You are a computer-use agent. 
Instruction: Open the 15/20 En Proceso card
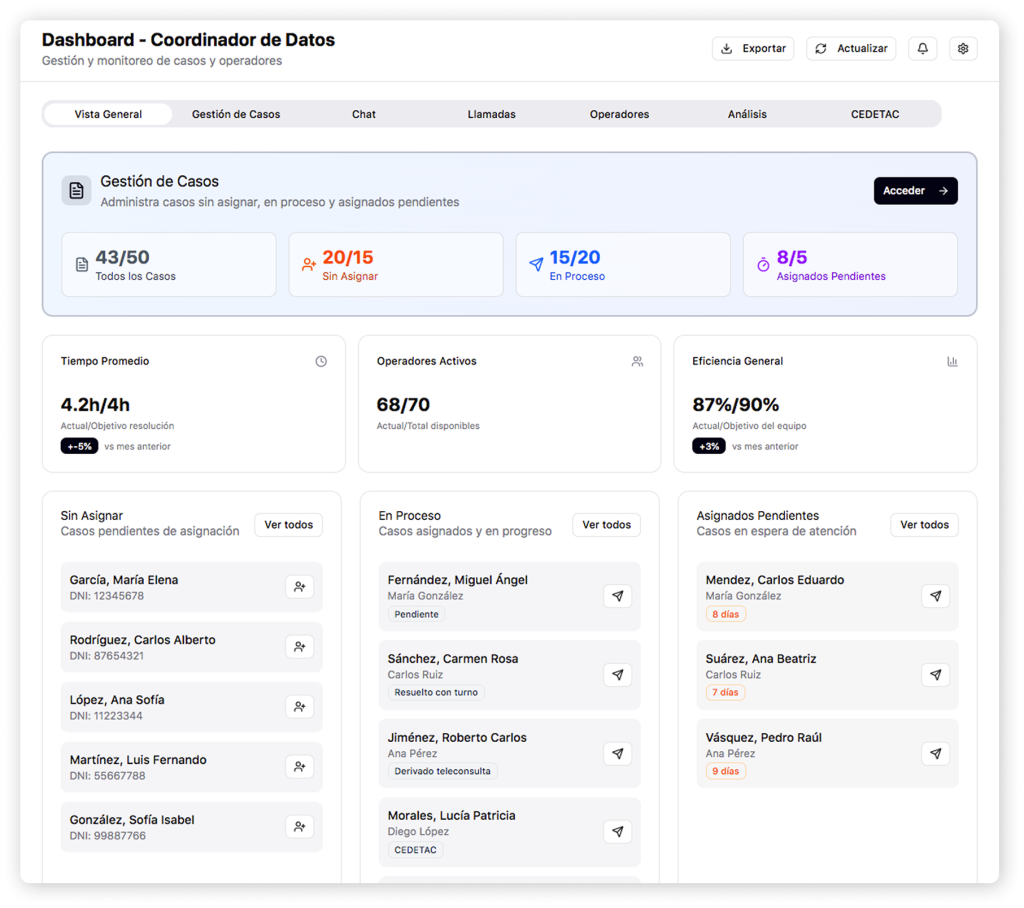point(623,265)
